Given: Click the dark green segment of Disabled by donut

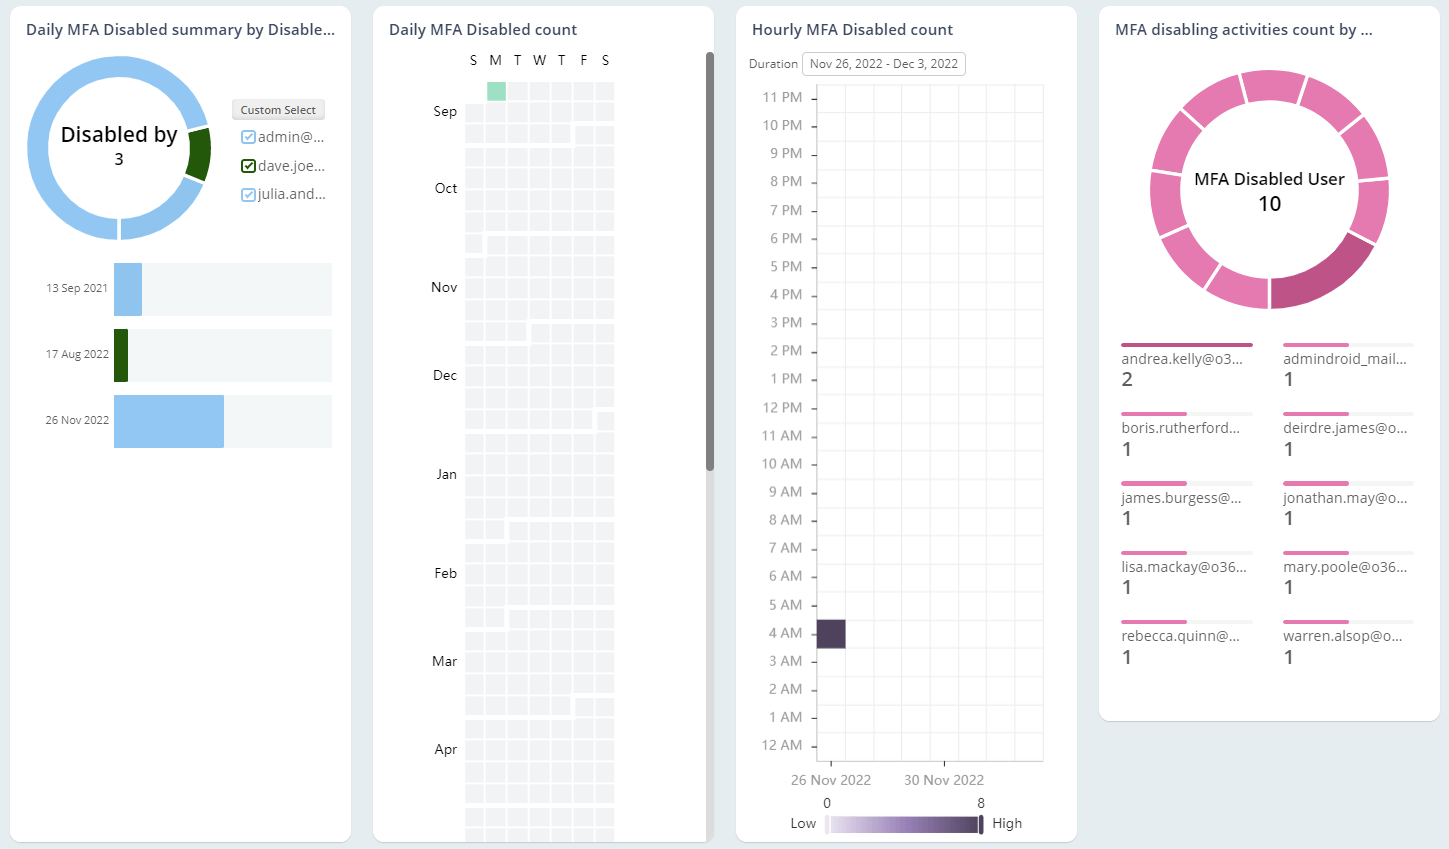Looking at the screenshot, I should click(198, 154).
